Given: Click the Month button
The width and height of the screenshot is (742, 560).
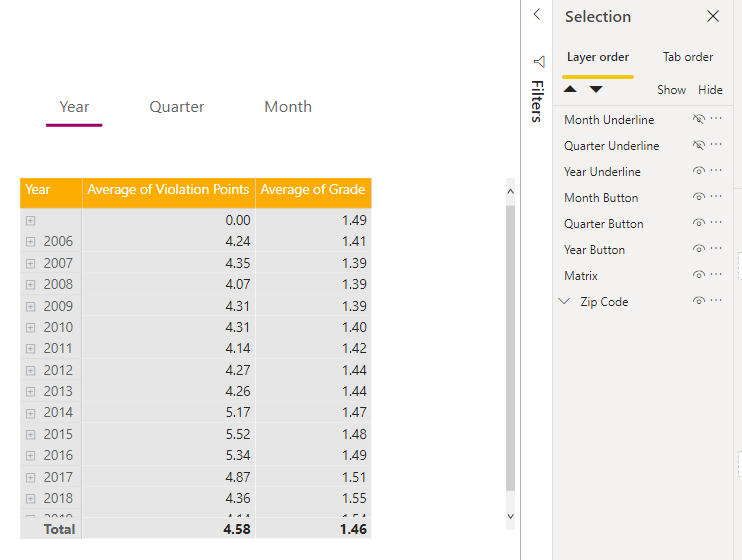Looking at the screenshot, I should [288, 107].
